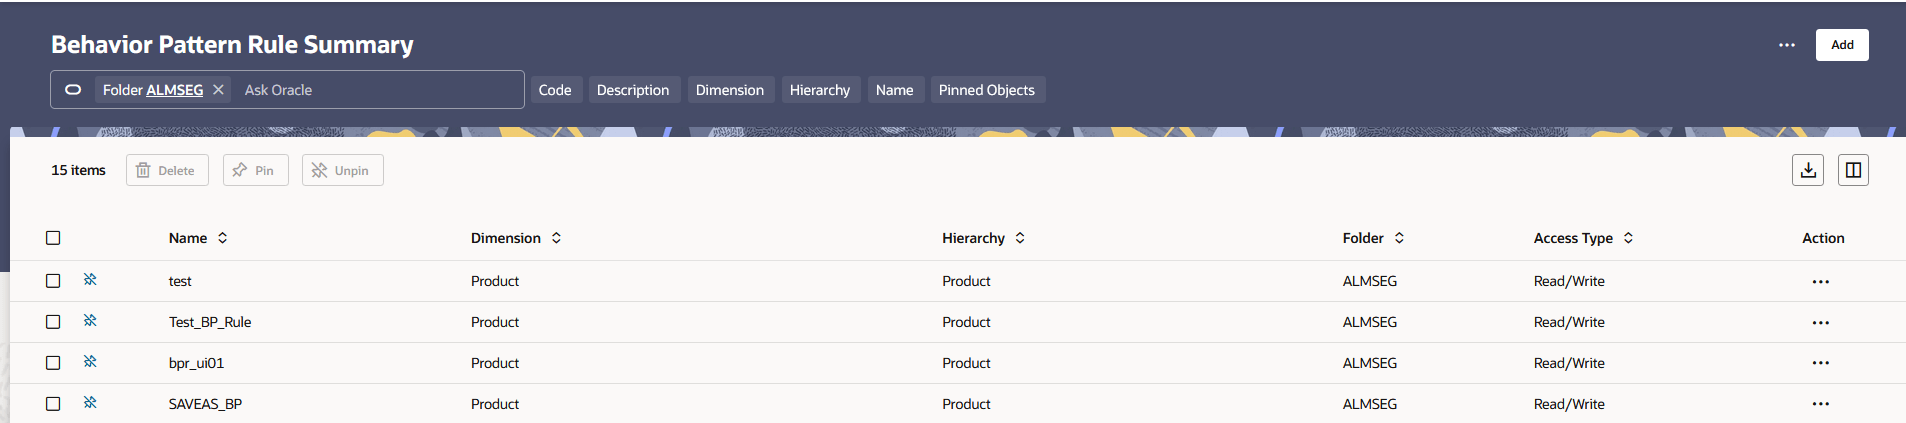Click the Unpin button

tap(342, 170)
